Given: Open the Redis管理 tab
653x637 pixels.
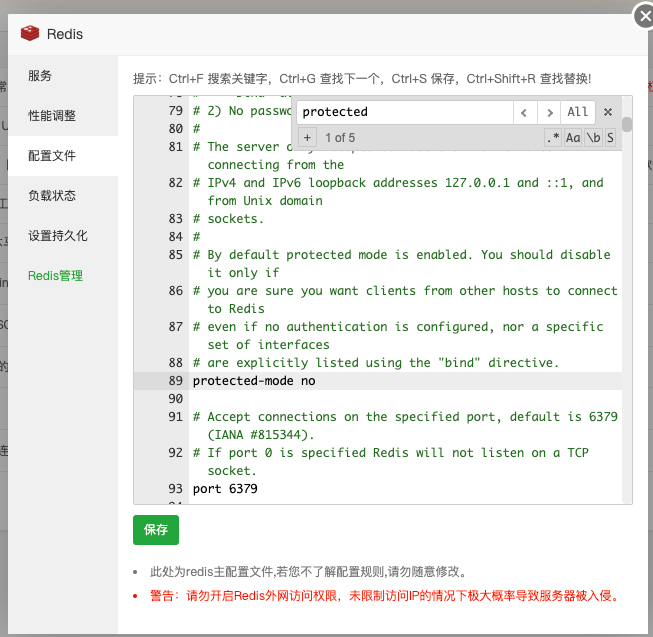Looking at the screenshot, I should pyautogui.click(x=63, y=276).
